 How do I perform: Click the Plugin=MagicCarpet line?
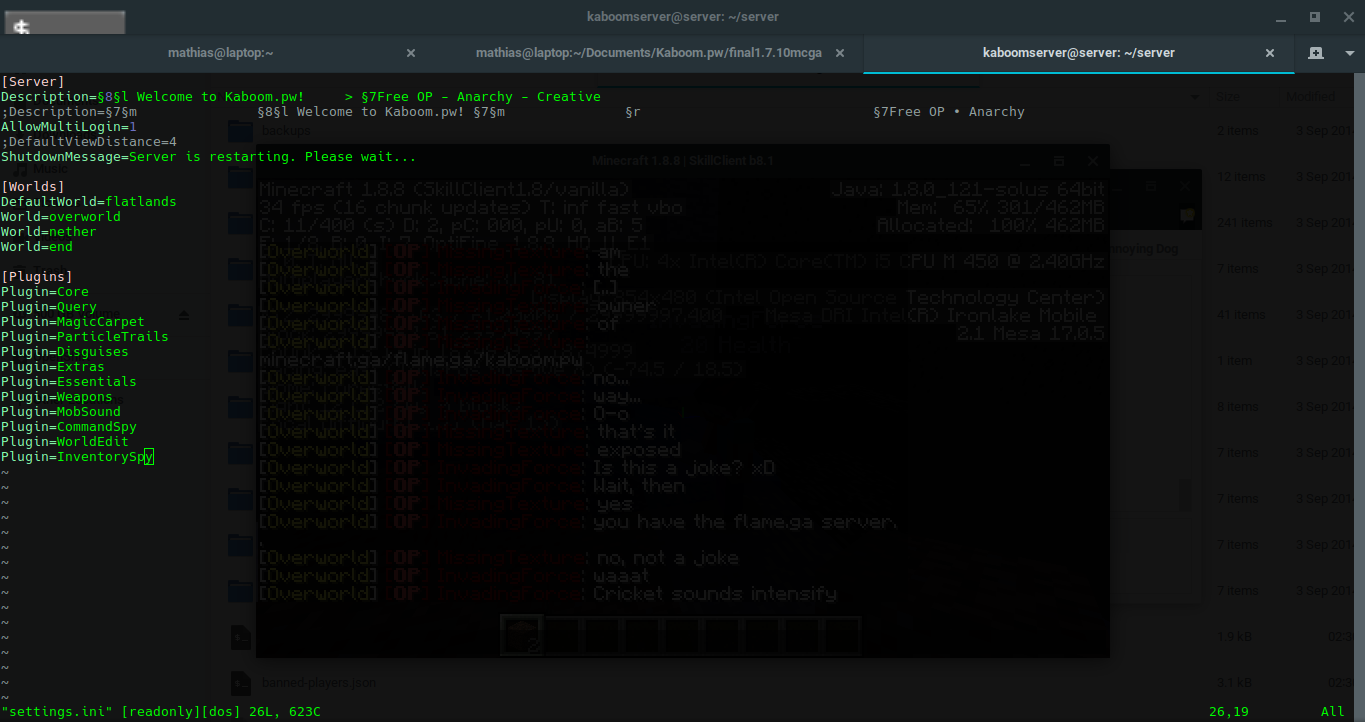[x=73, y=322]
